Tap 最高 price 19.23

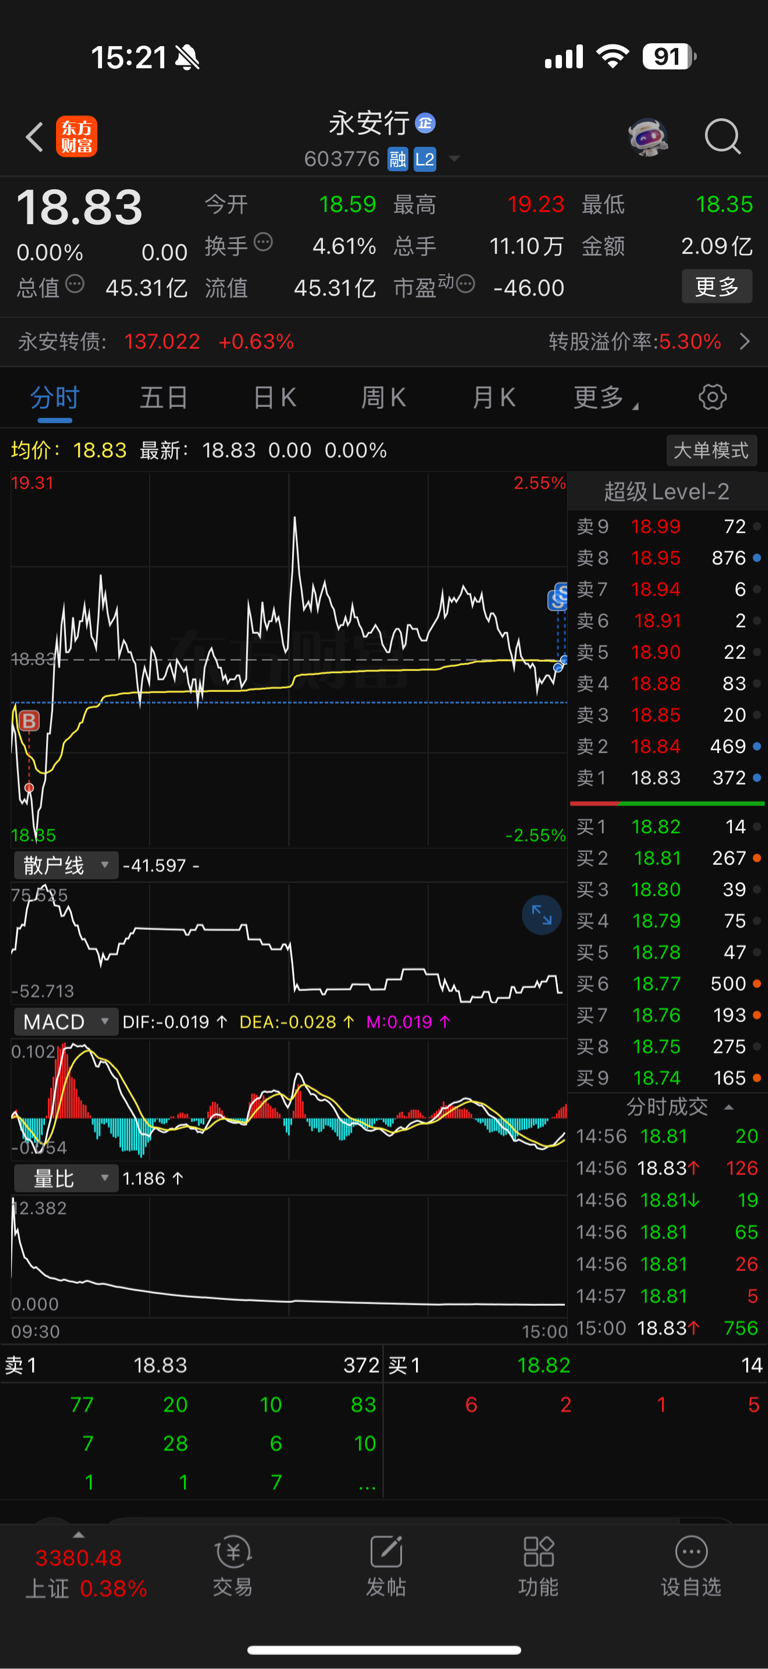coord(536,205)
